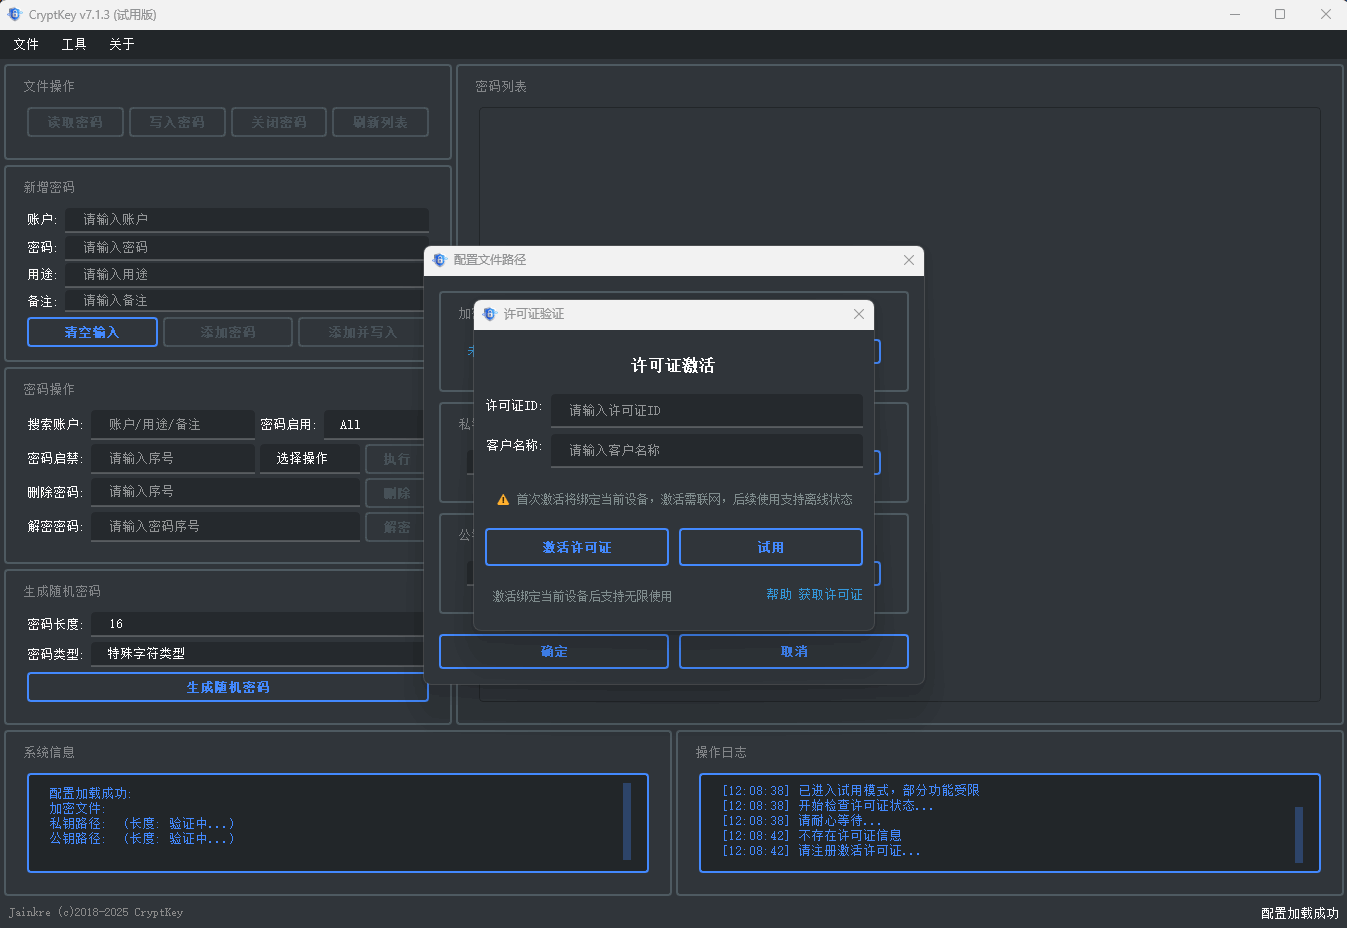Open the 工具 menu
The width and height of the screenshot is (1347, 928).
pos(74,44)
